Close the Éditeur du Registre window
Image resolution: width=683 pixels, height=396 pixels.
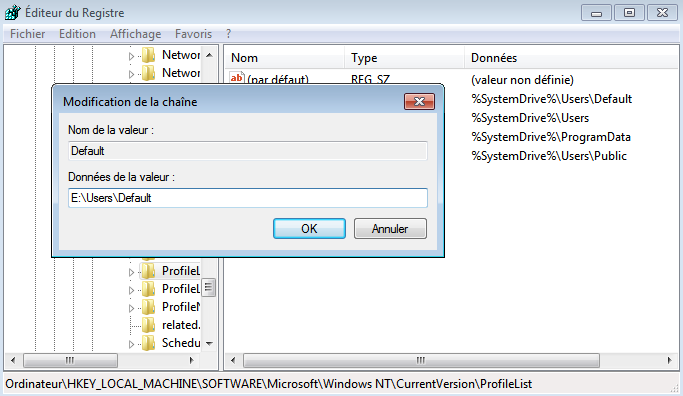[x=662, y=13]
